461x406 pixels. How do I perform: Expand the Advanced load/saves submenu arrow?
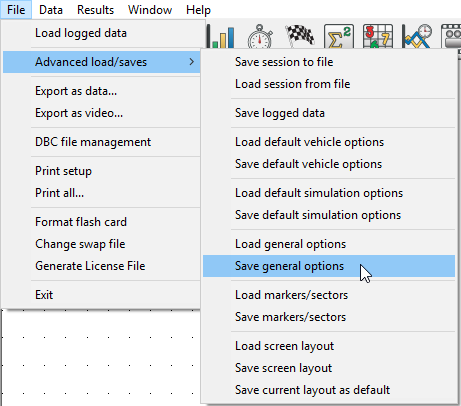click(x=191, y=62)
